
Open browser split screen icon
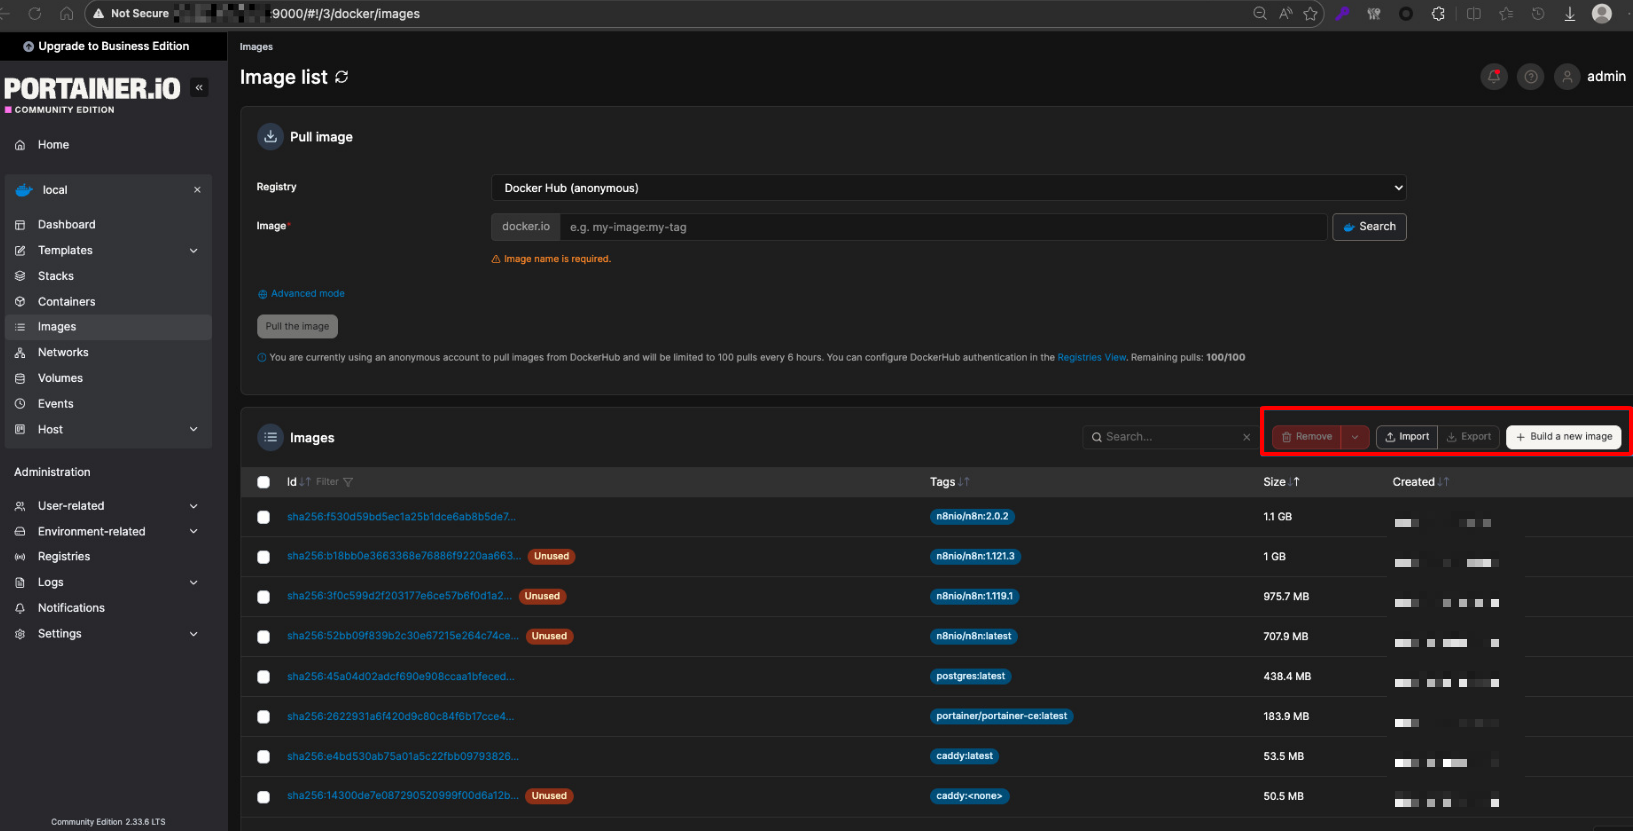(1474, 14)
